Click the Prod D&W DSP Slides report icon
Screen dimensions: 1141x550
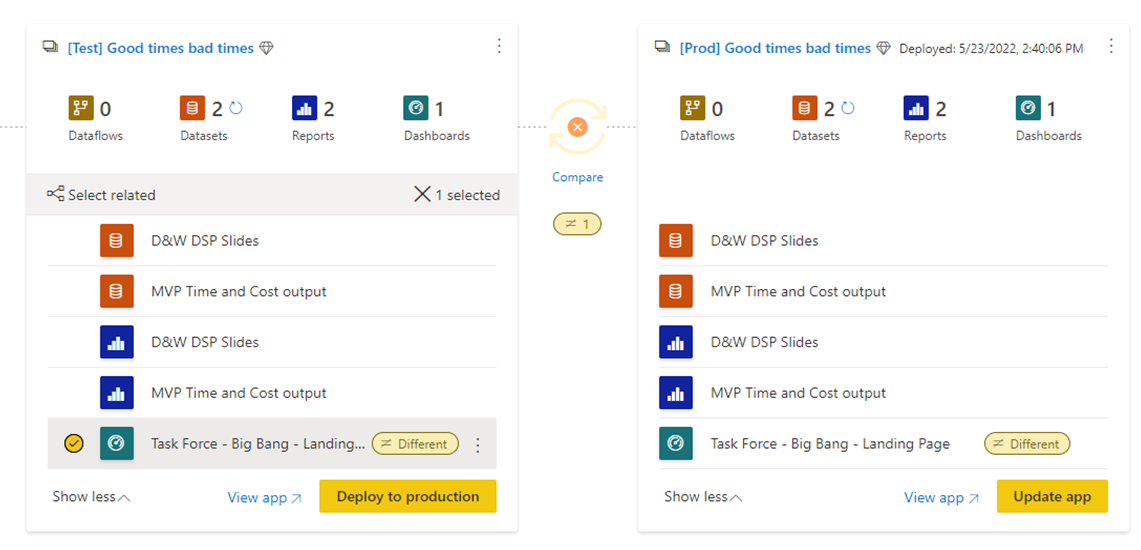tap(676, 342)
